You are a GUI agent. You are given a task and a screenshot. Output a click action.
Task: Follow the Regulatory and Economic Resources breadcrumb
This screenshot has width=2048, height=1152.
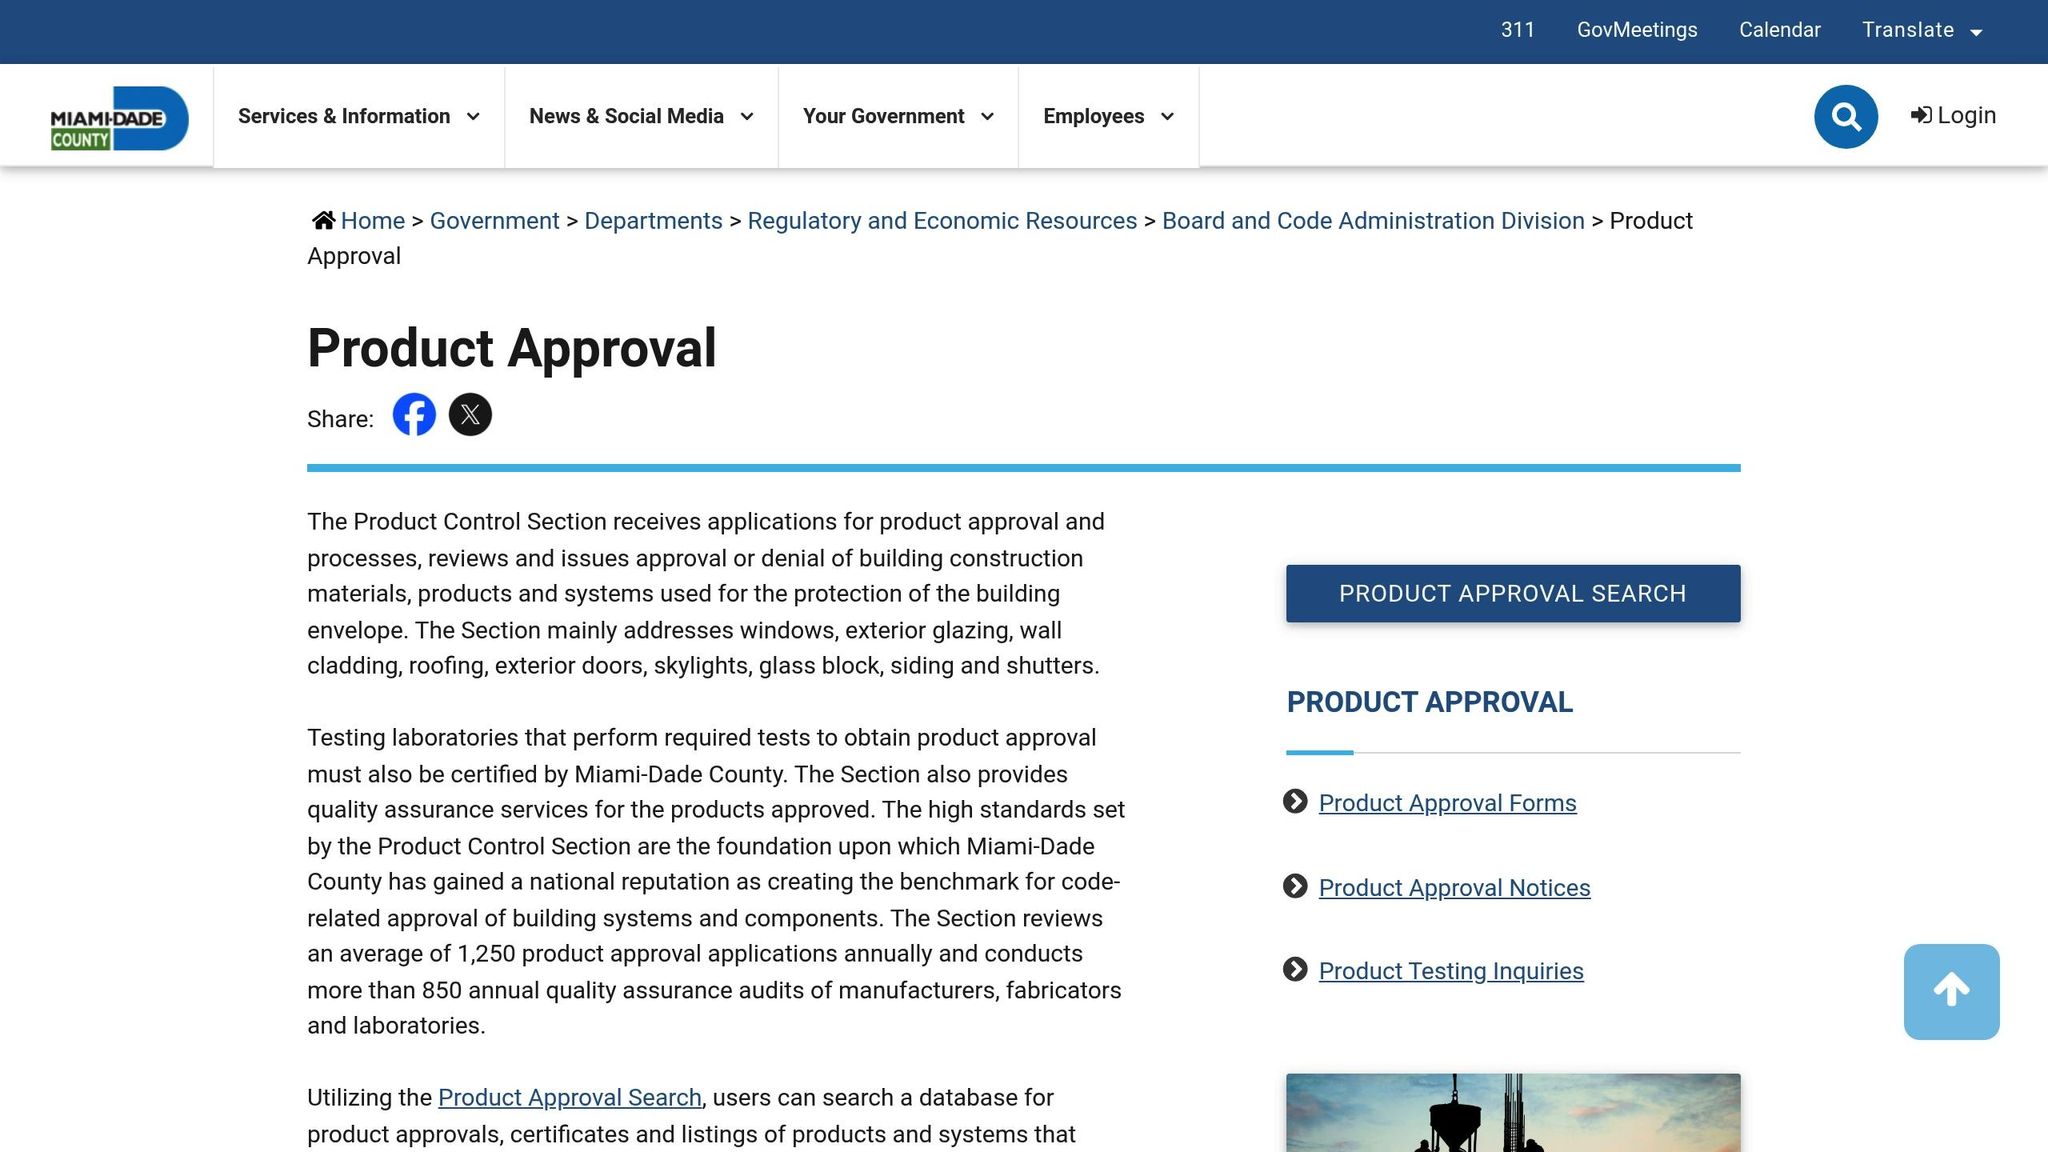point(942,221)
